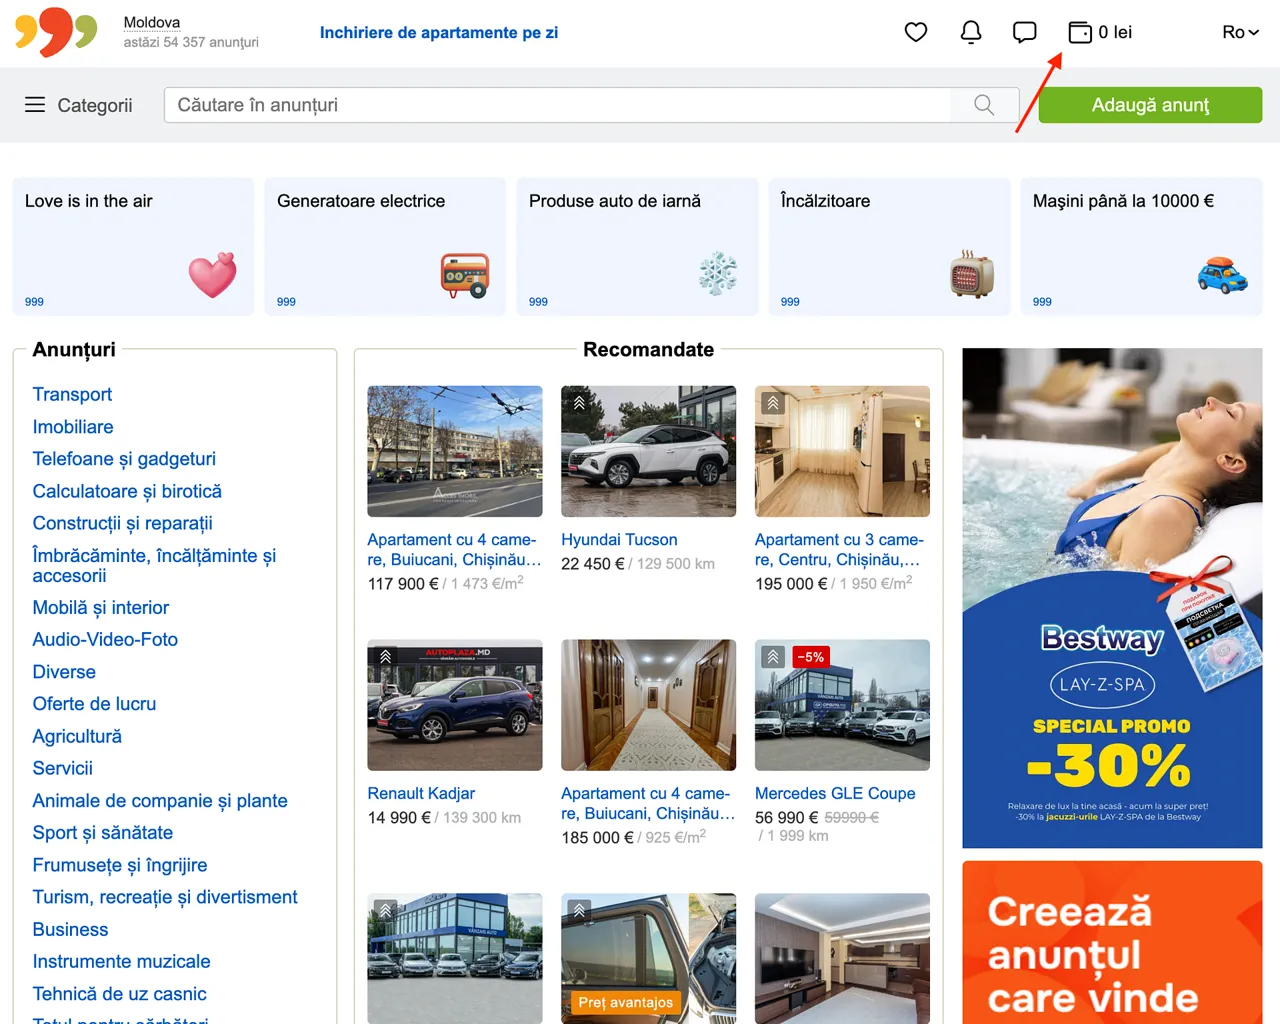The width and height of the screenshot is (1280, 1024).
Task: Click the magnifier search icon
Action: 984,105
